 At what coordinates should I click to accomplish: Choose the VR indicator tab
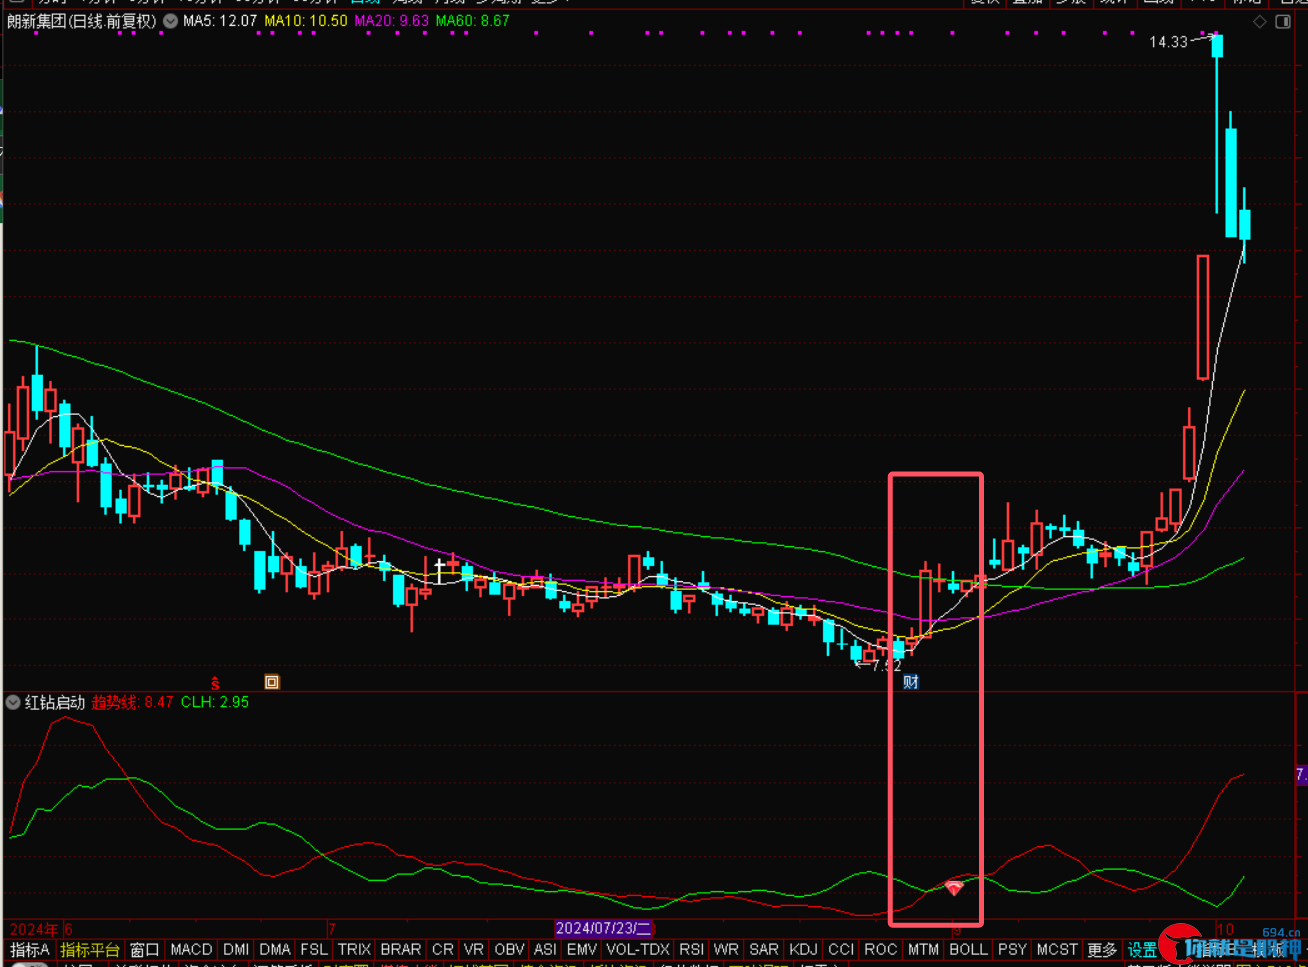pyautogui.click(x=474, y=949)
